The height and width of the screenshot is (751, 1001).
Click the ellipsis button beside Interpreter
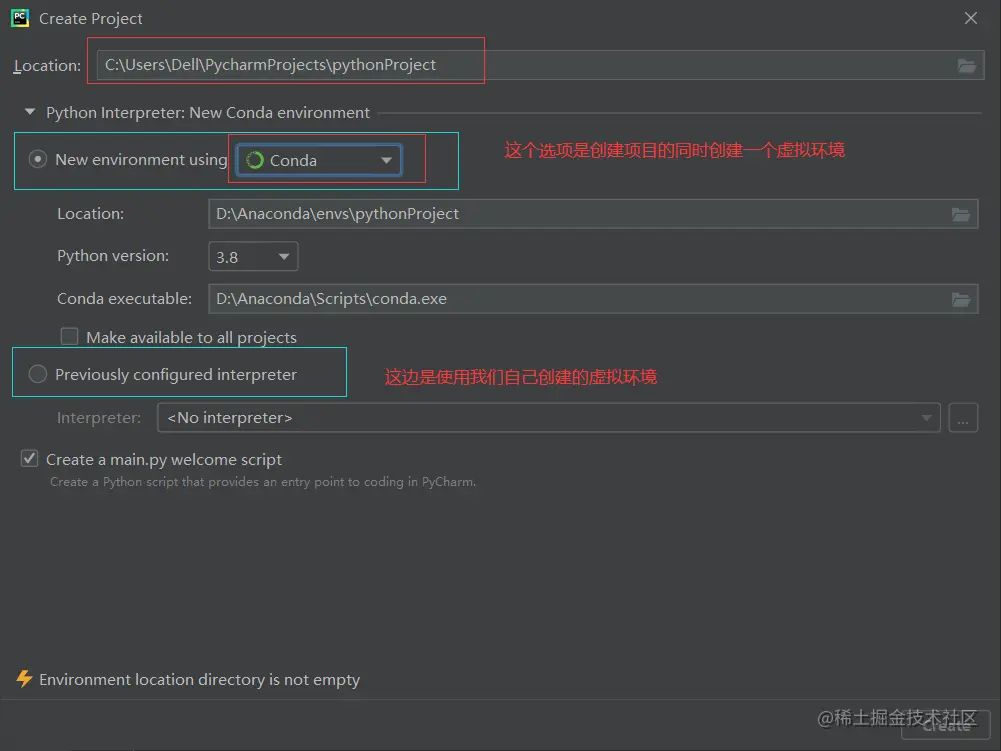pos(963,418)
